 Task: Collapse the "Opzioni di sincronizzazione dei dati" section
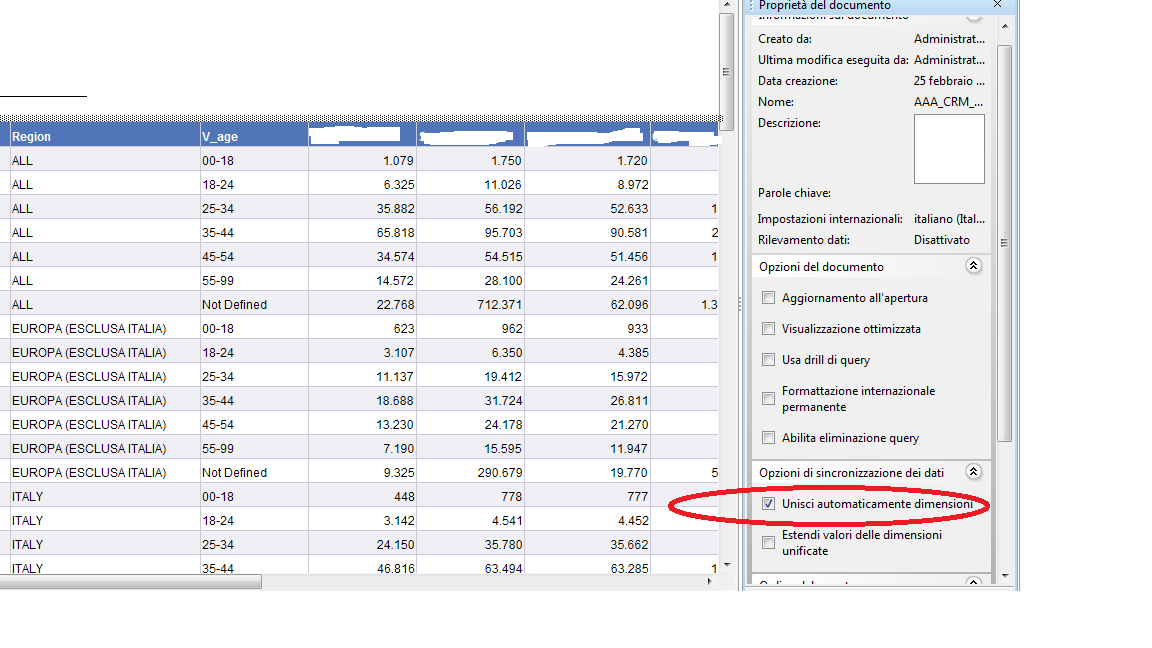974,471
